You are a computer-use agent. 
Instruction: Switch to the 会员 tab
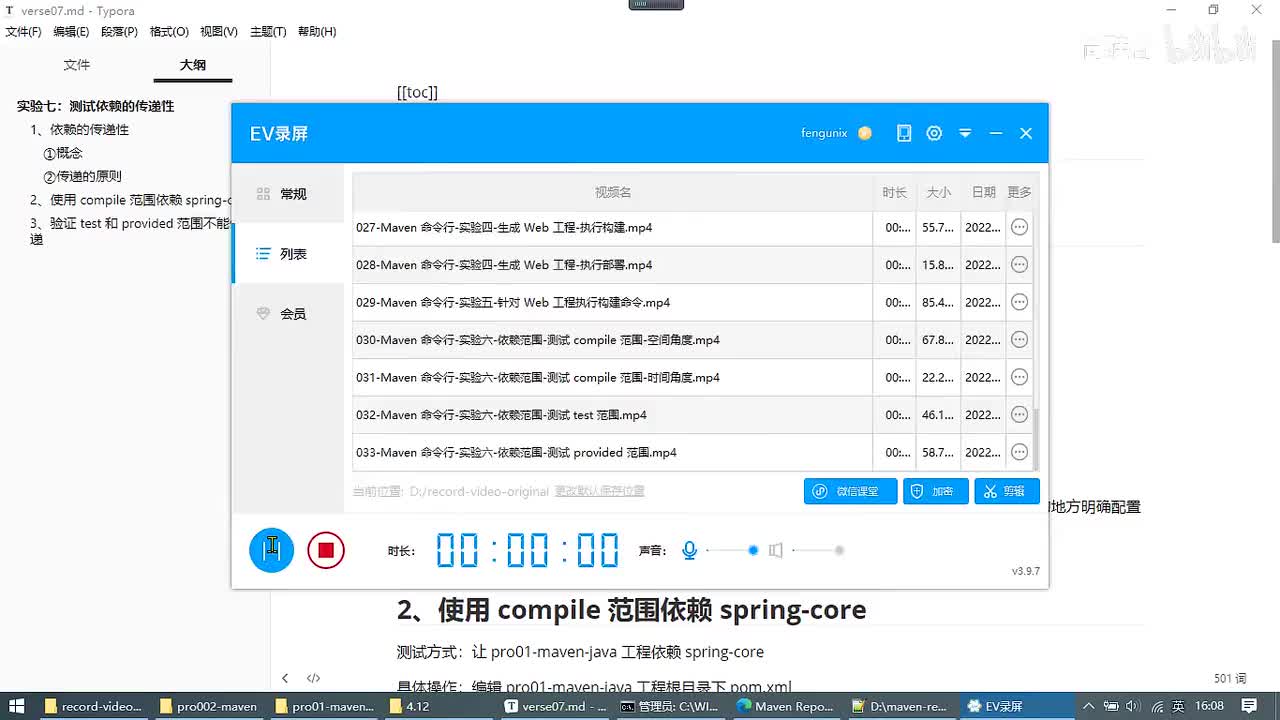click(288, 314)
